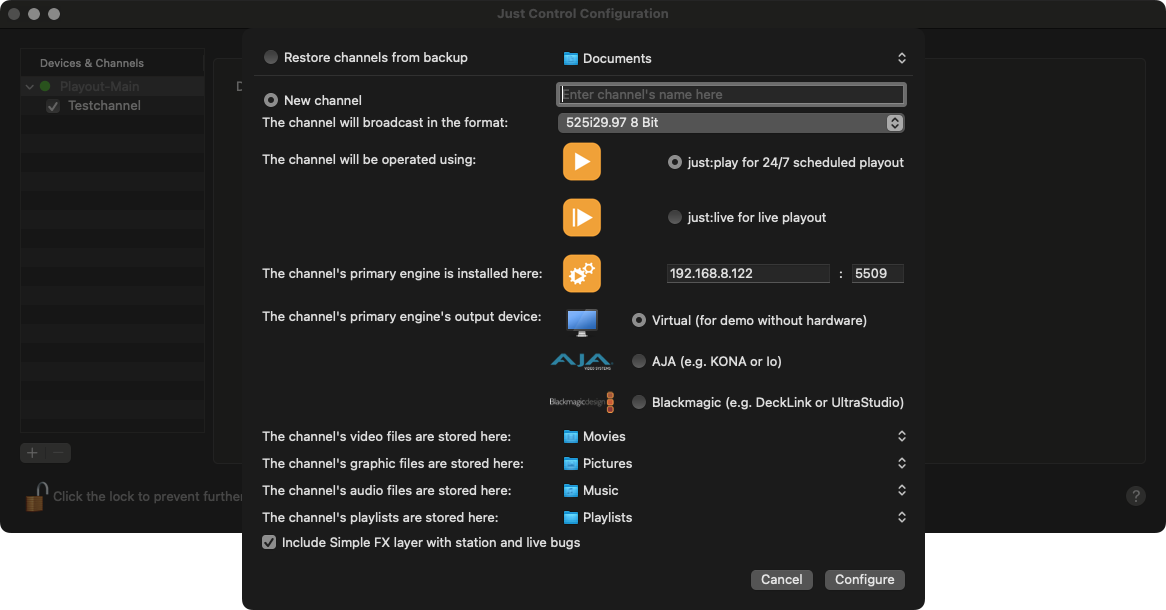Open the Documents backup location popup
The height and width of the screenshot is (610, 1166).
735,58
